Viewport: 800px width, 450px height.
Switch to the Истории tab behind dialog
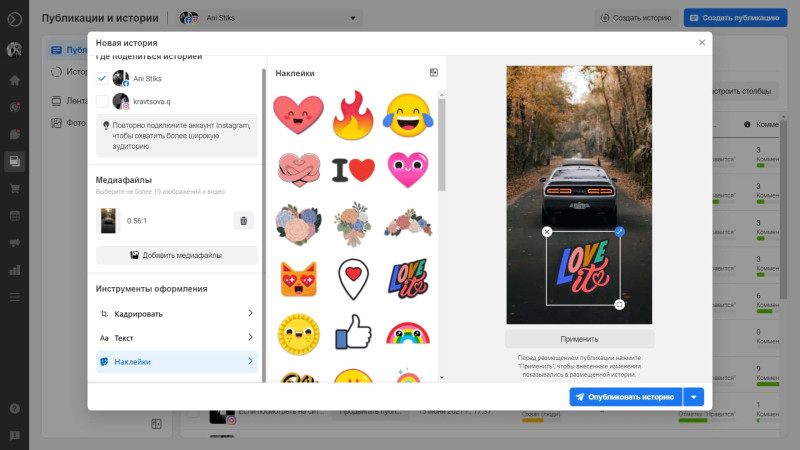pos(69,72)
